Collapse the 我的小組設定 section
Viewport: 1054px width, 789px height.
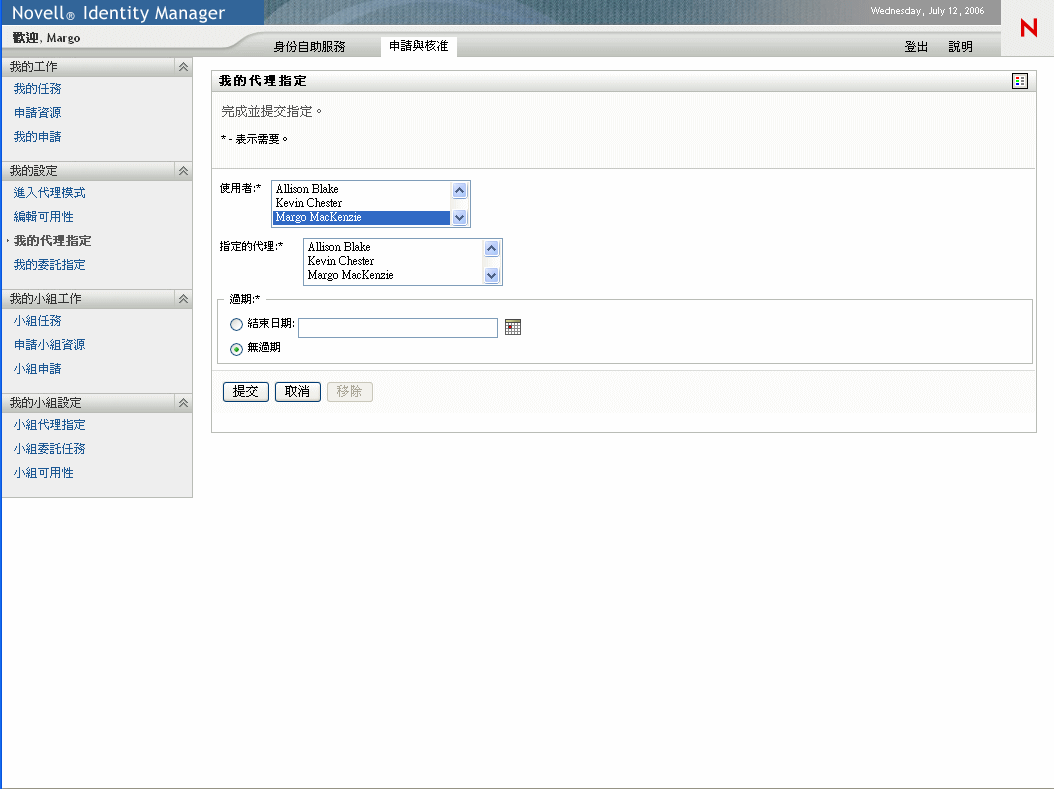183,403
